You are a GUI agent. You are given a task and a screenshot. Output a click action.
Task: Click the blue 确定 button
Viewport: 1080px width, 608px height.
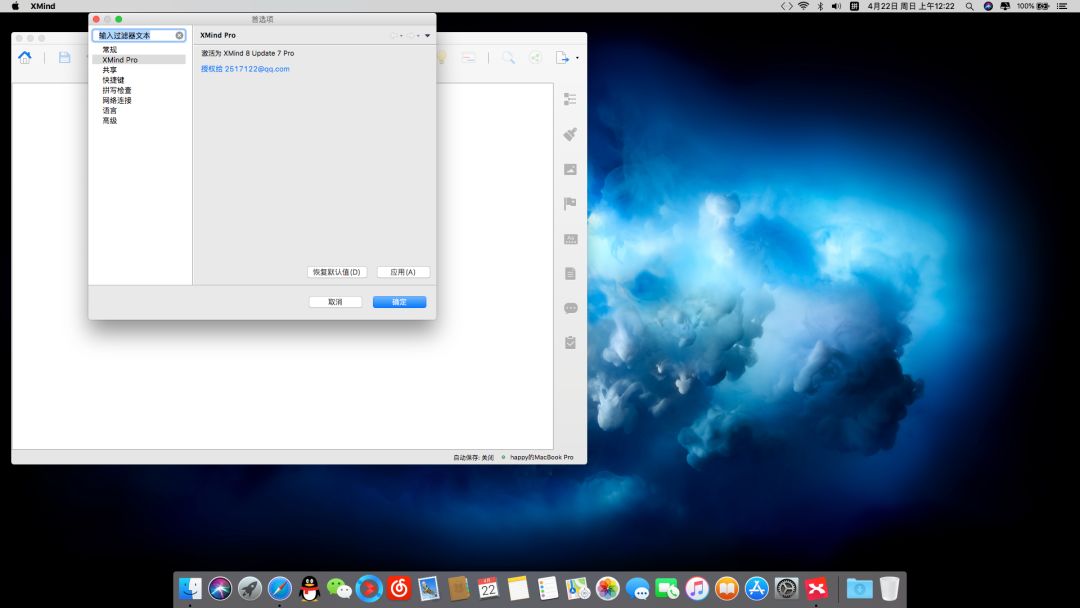(399, 302)
